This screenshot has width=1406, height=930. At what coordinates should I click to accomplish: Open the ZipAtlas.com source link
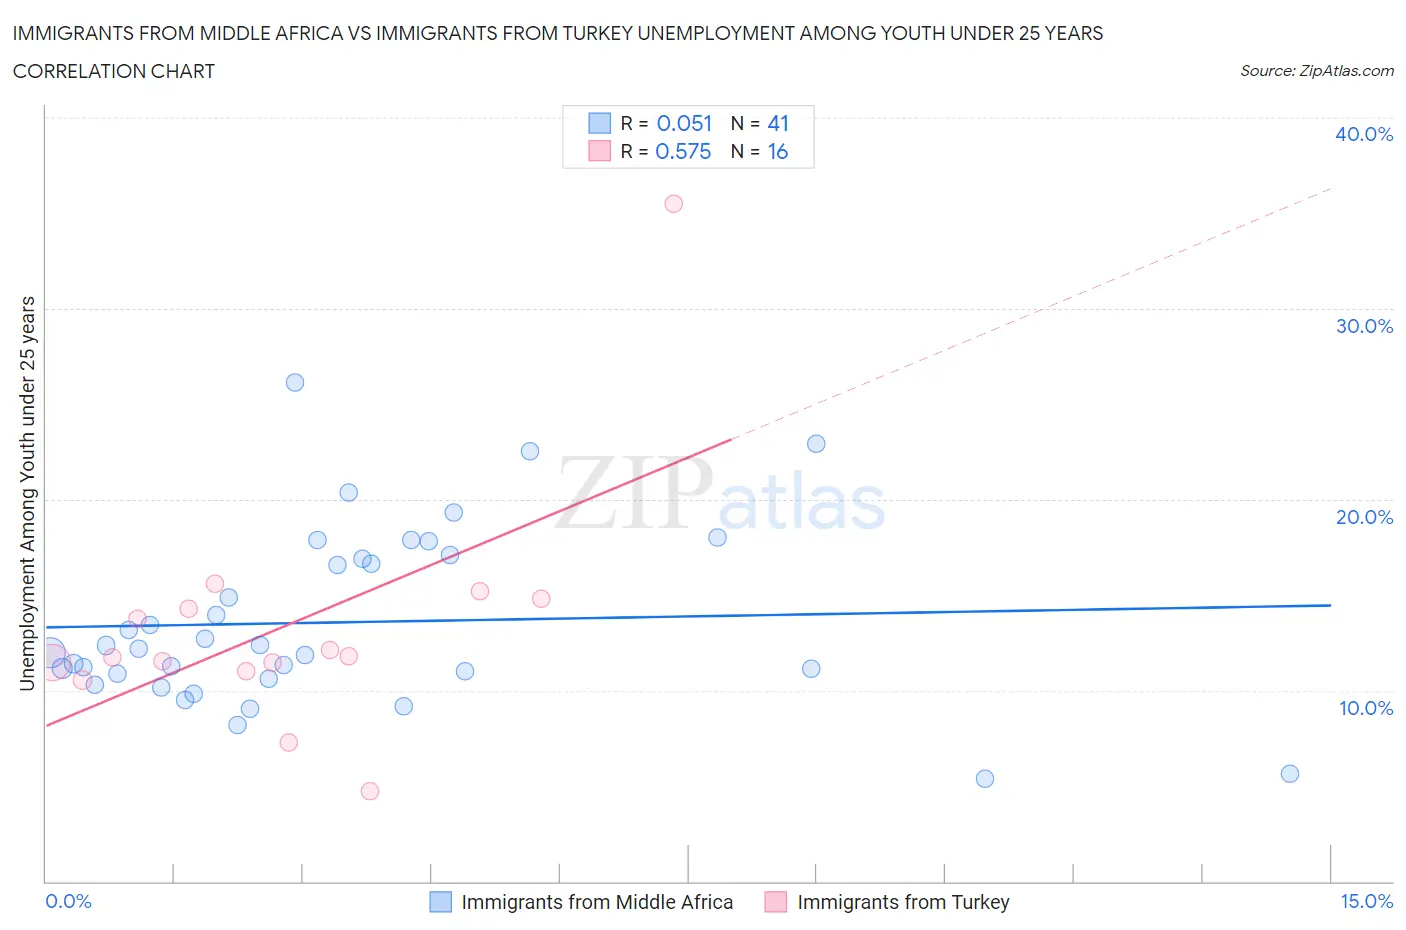1316,71
